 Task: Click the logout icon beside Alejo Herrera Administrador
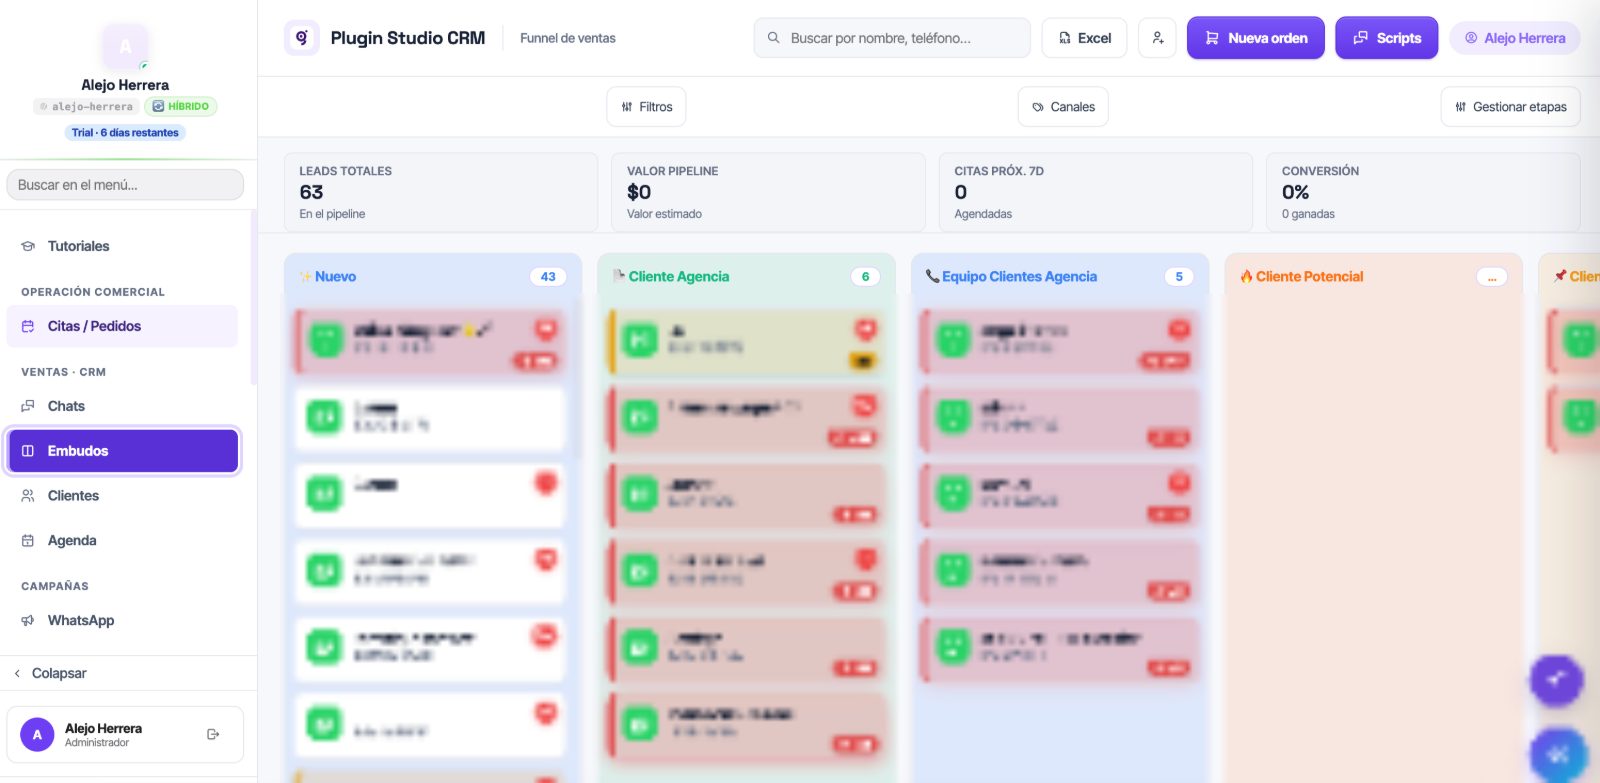pyautogui.click(x=213, y=734)
